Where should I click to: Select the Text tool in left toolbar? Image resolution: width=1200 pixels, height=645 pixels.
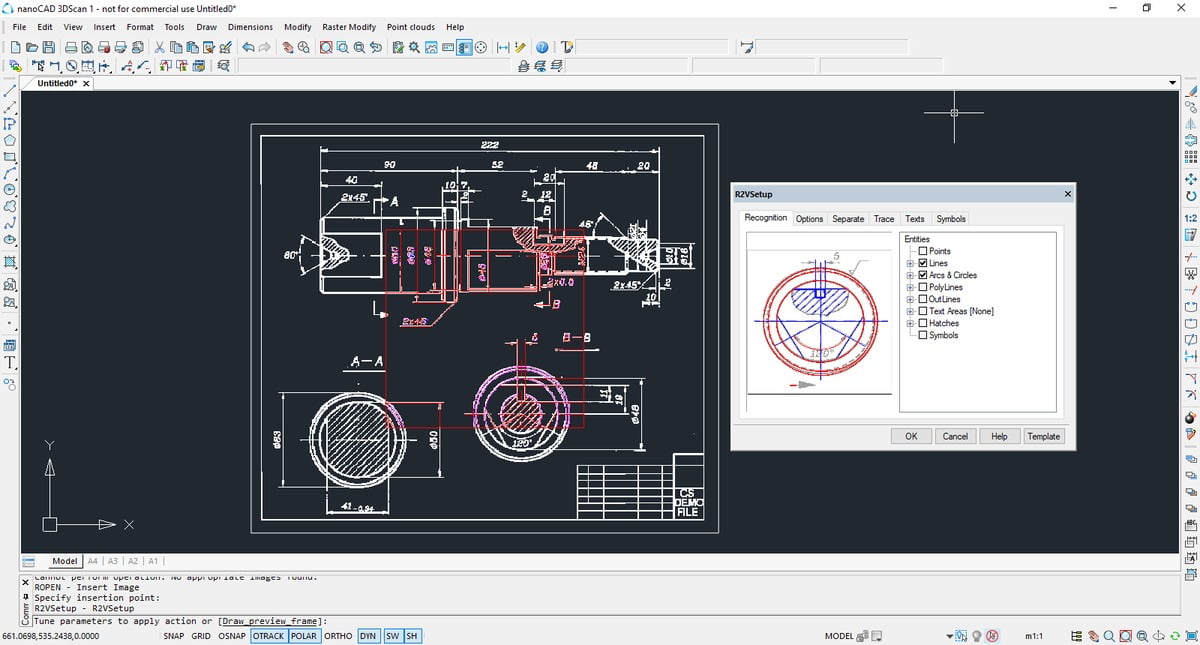[x=10, y=362]
